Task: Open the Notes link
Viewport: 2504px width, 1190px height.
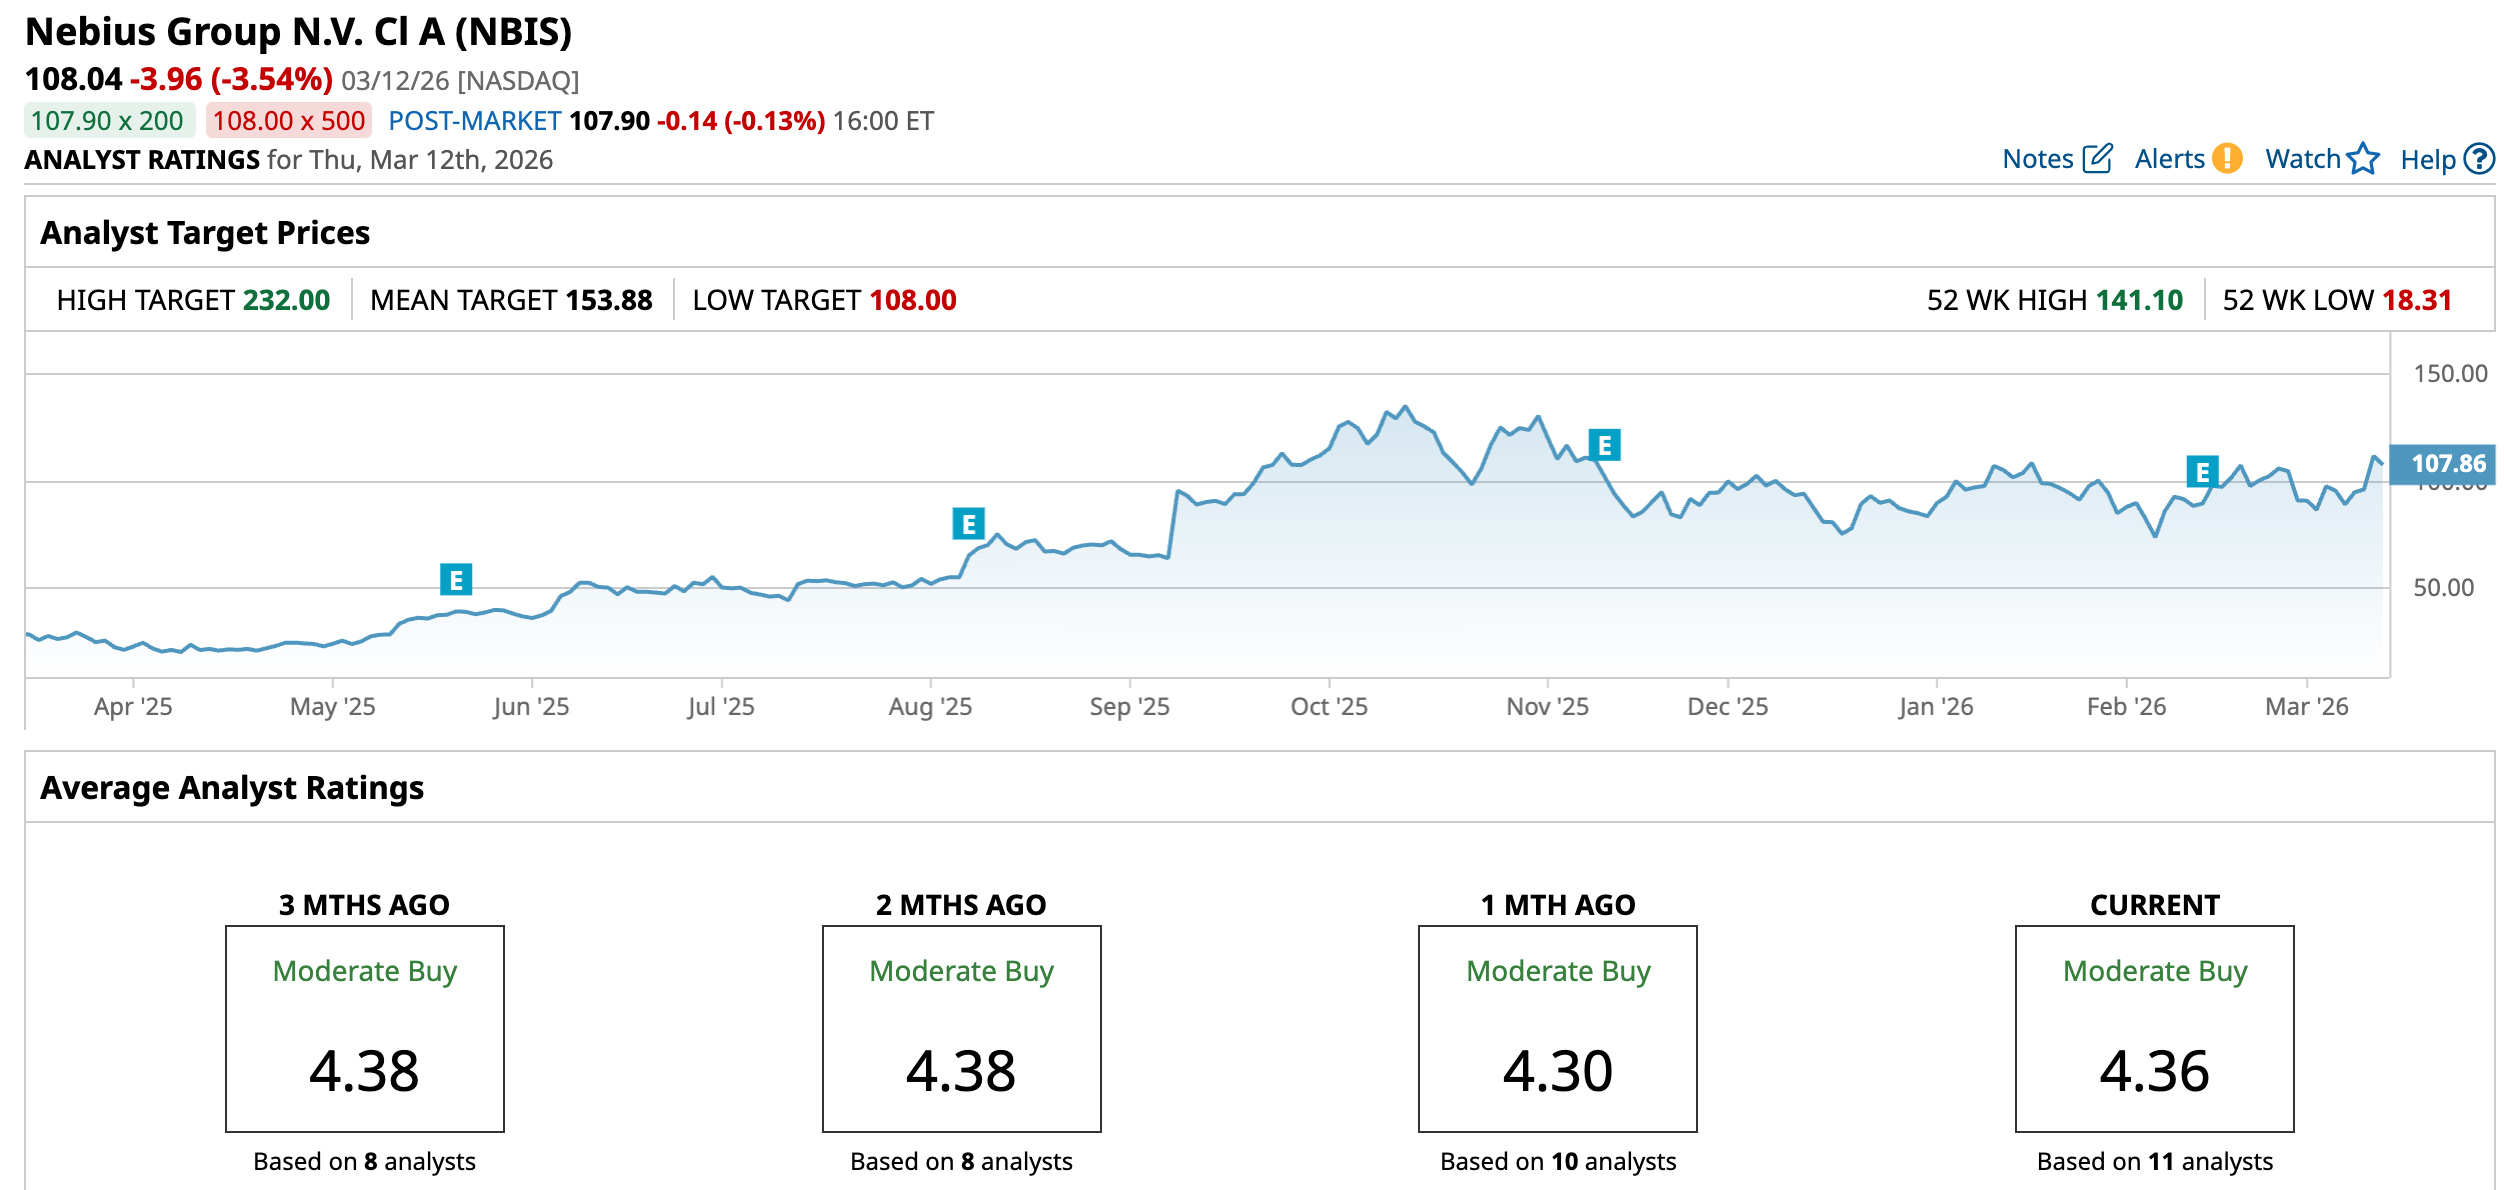Action: tap(2037, 159)
